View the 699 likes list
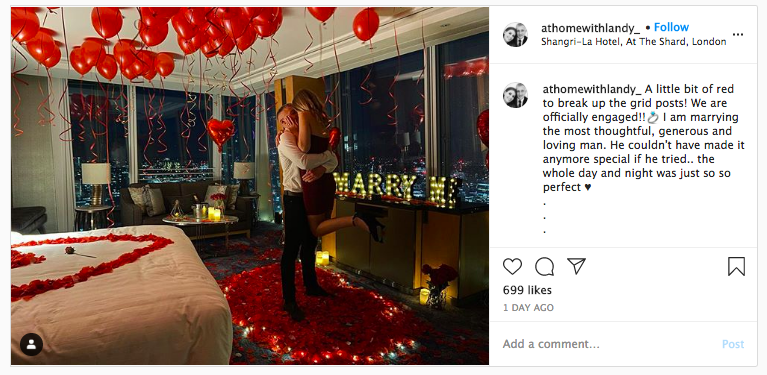This screenshot has width=767, height=375. [x=527, y=290]
